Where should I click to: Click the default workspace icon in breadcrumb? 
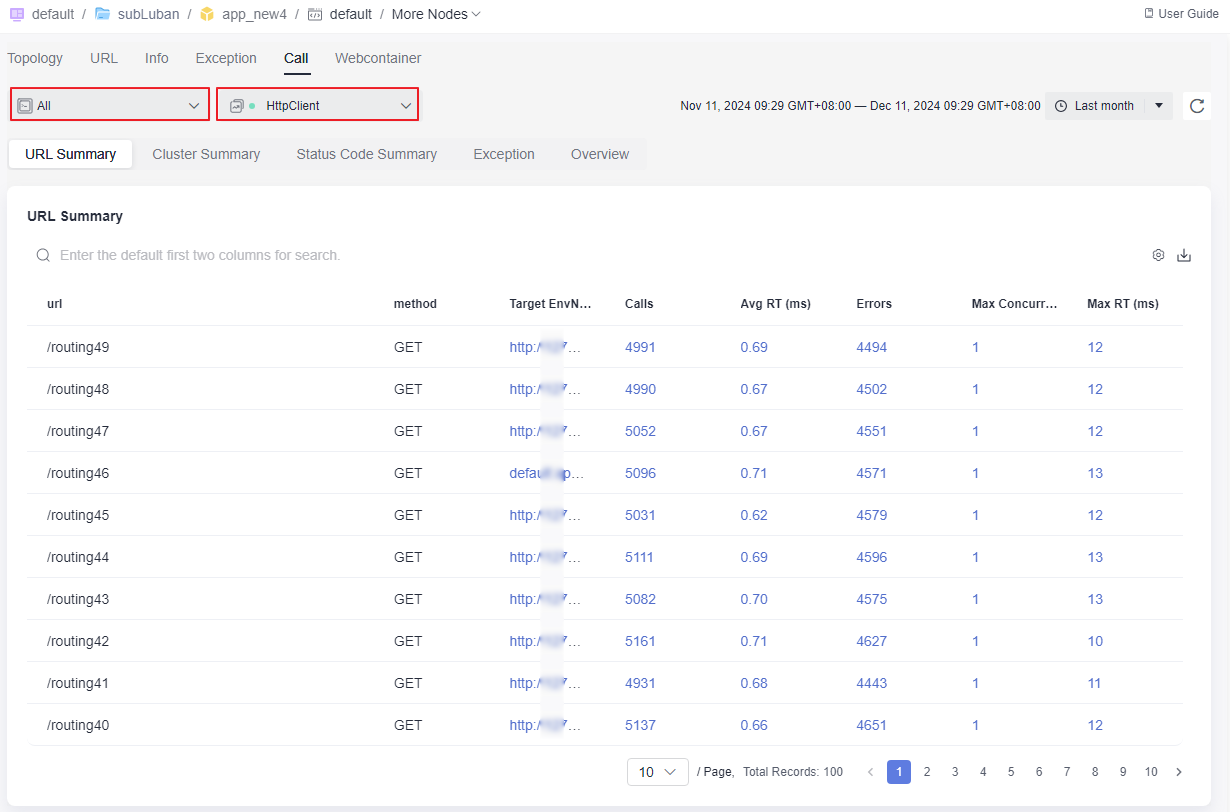16,14
